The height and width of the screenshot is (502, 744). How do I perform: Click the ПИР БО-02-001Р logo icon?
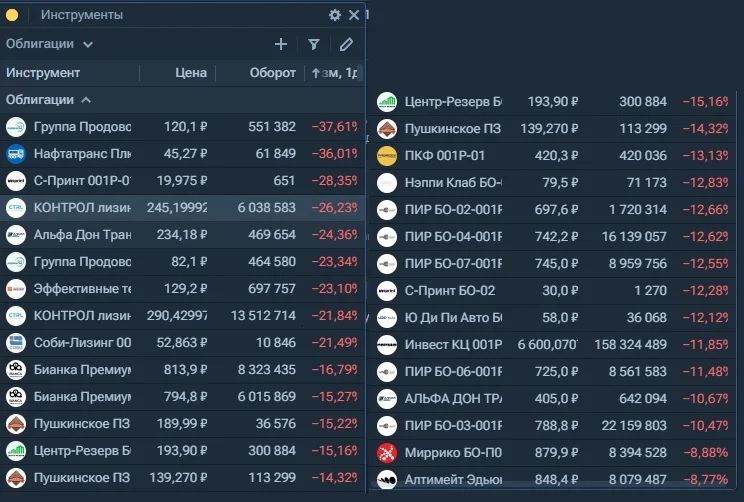pos(387,210)
